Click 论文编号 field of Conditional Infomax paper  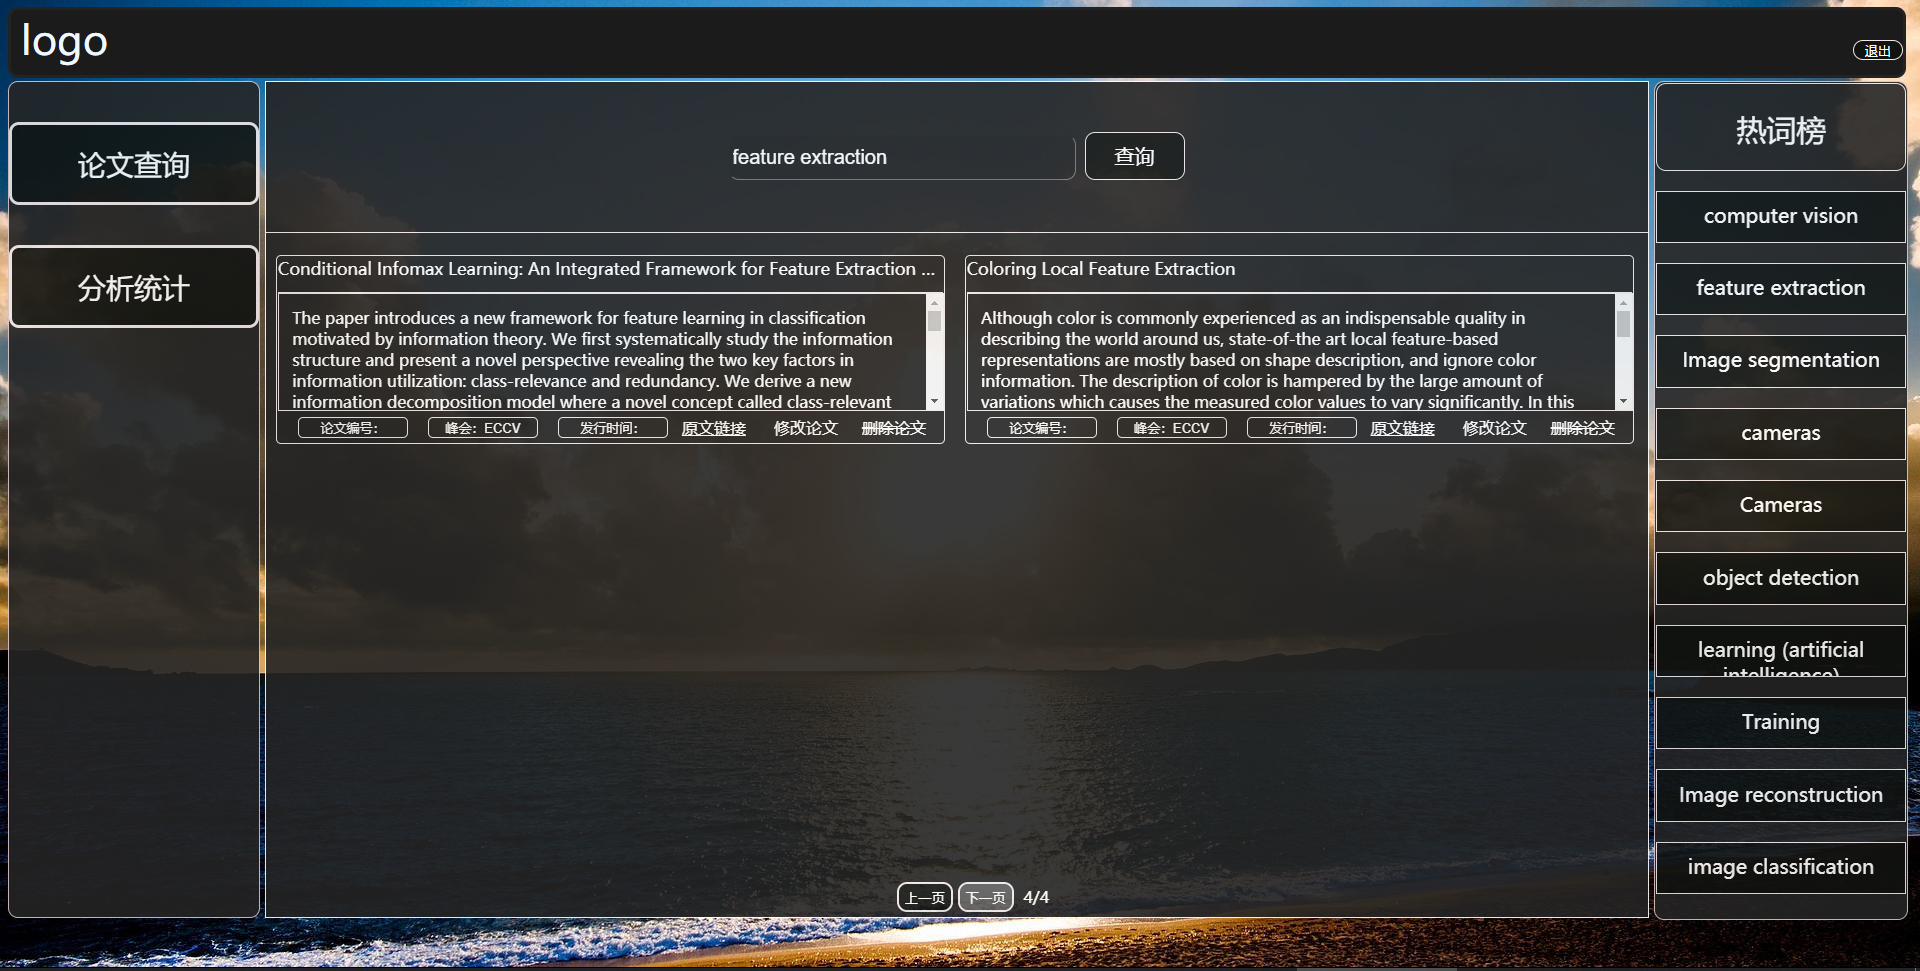[353, 428]
